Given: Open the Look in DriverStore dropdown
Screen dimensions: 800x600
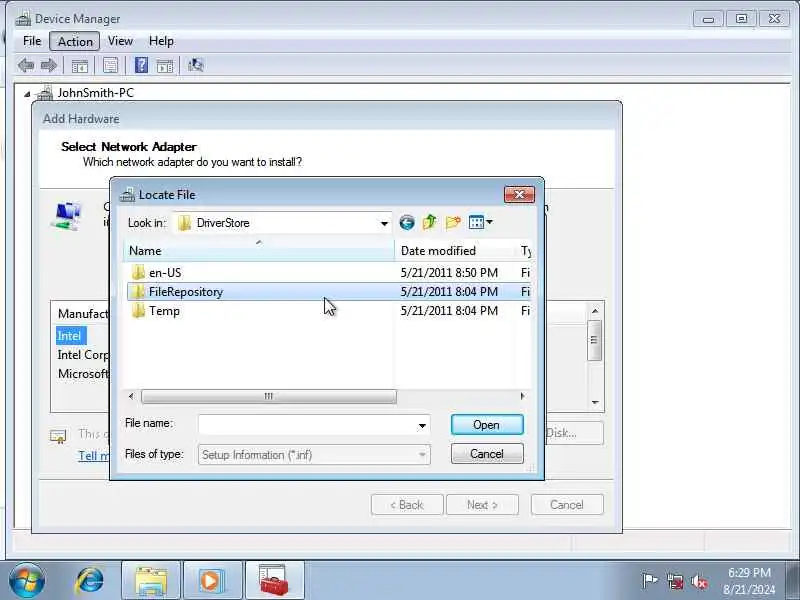Looking at the screenshot, I should 384,223.
